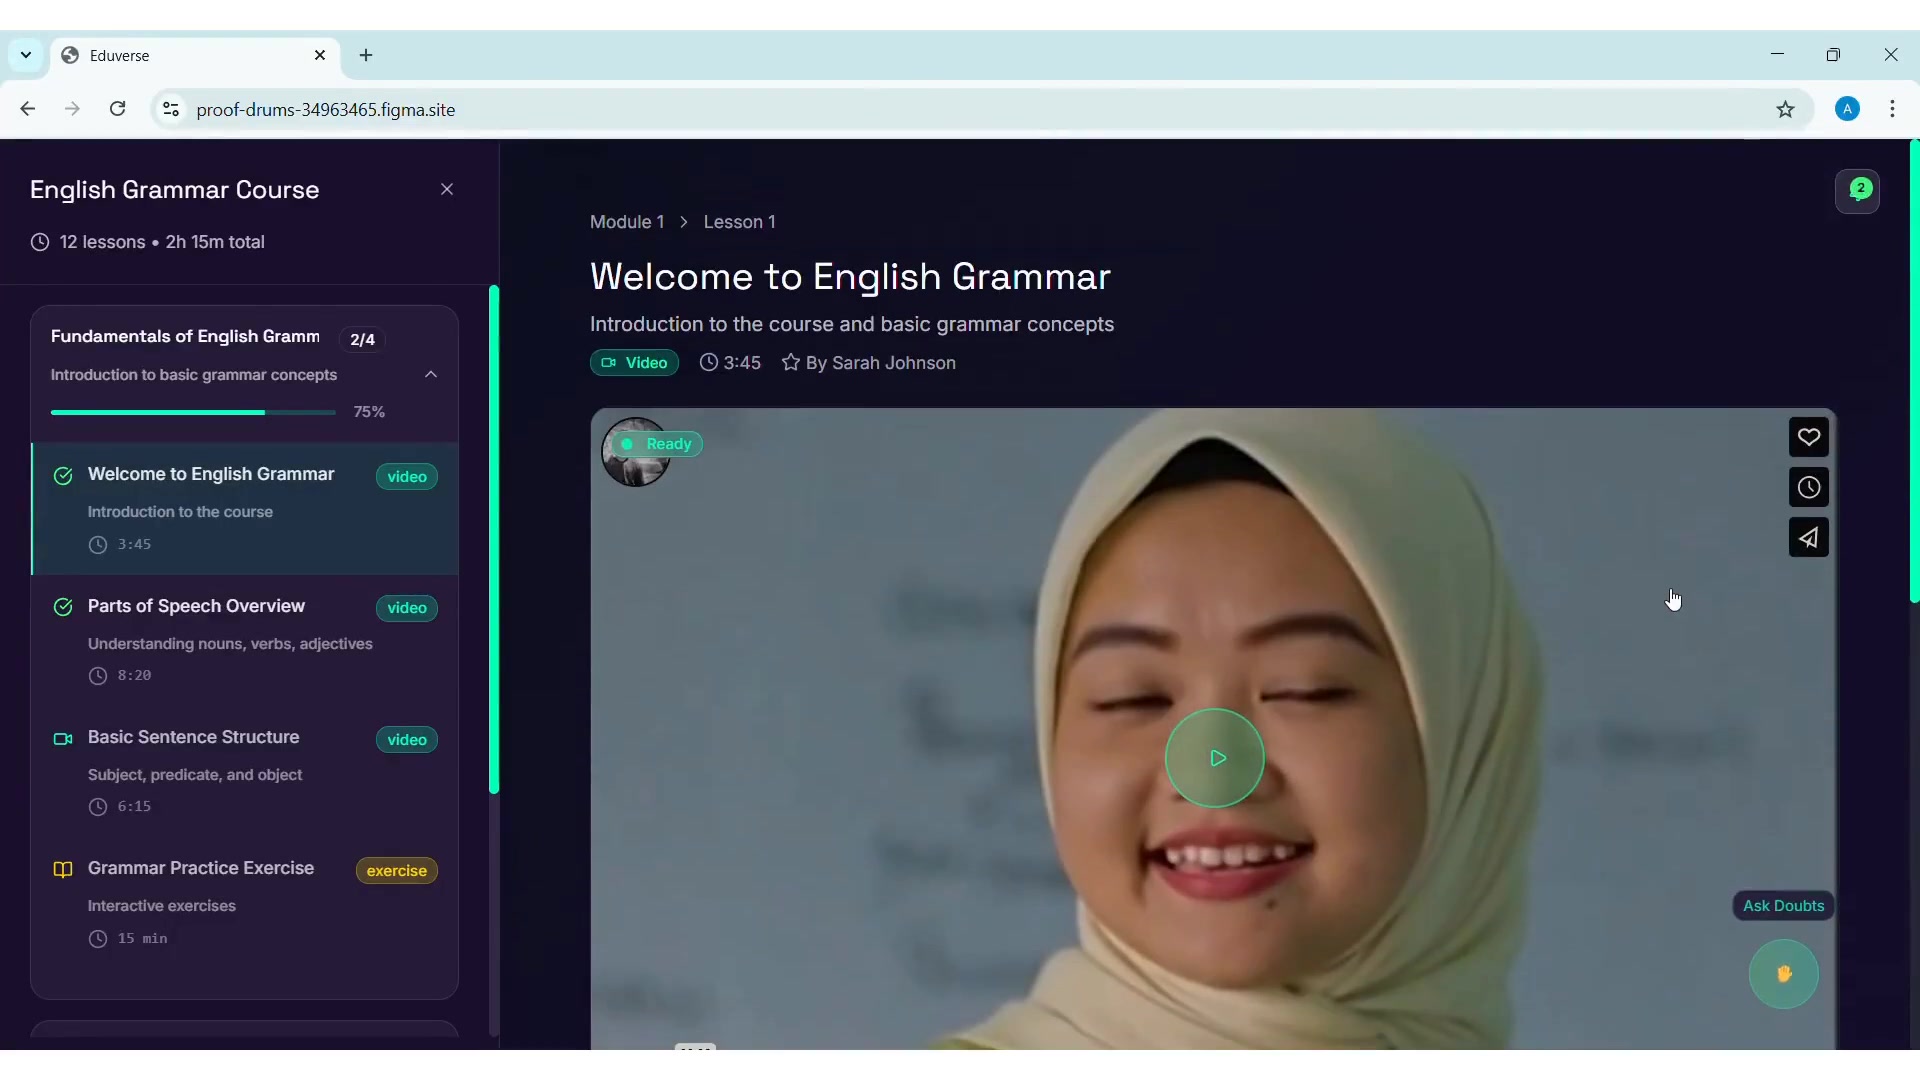The image size is (1920, 1080).
Task: Click the main page vertical scrollbar
Action: coord(1914,372)
